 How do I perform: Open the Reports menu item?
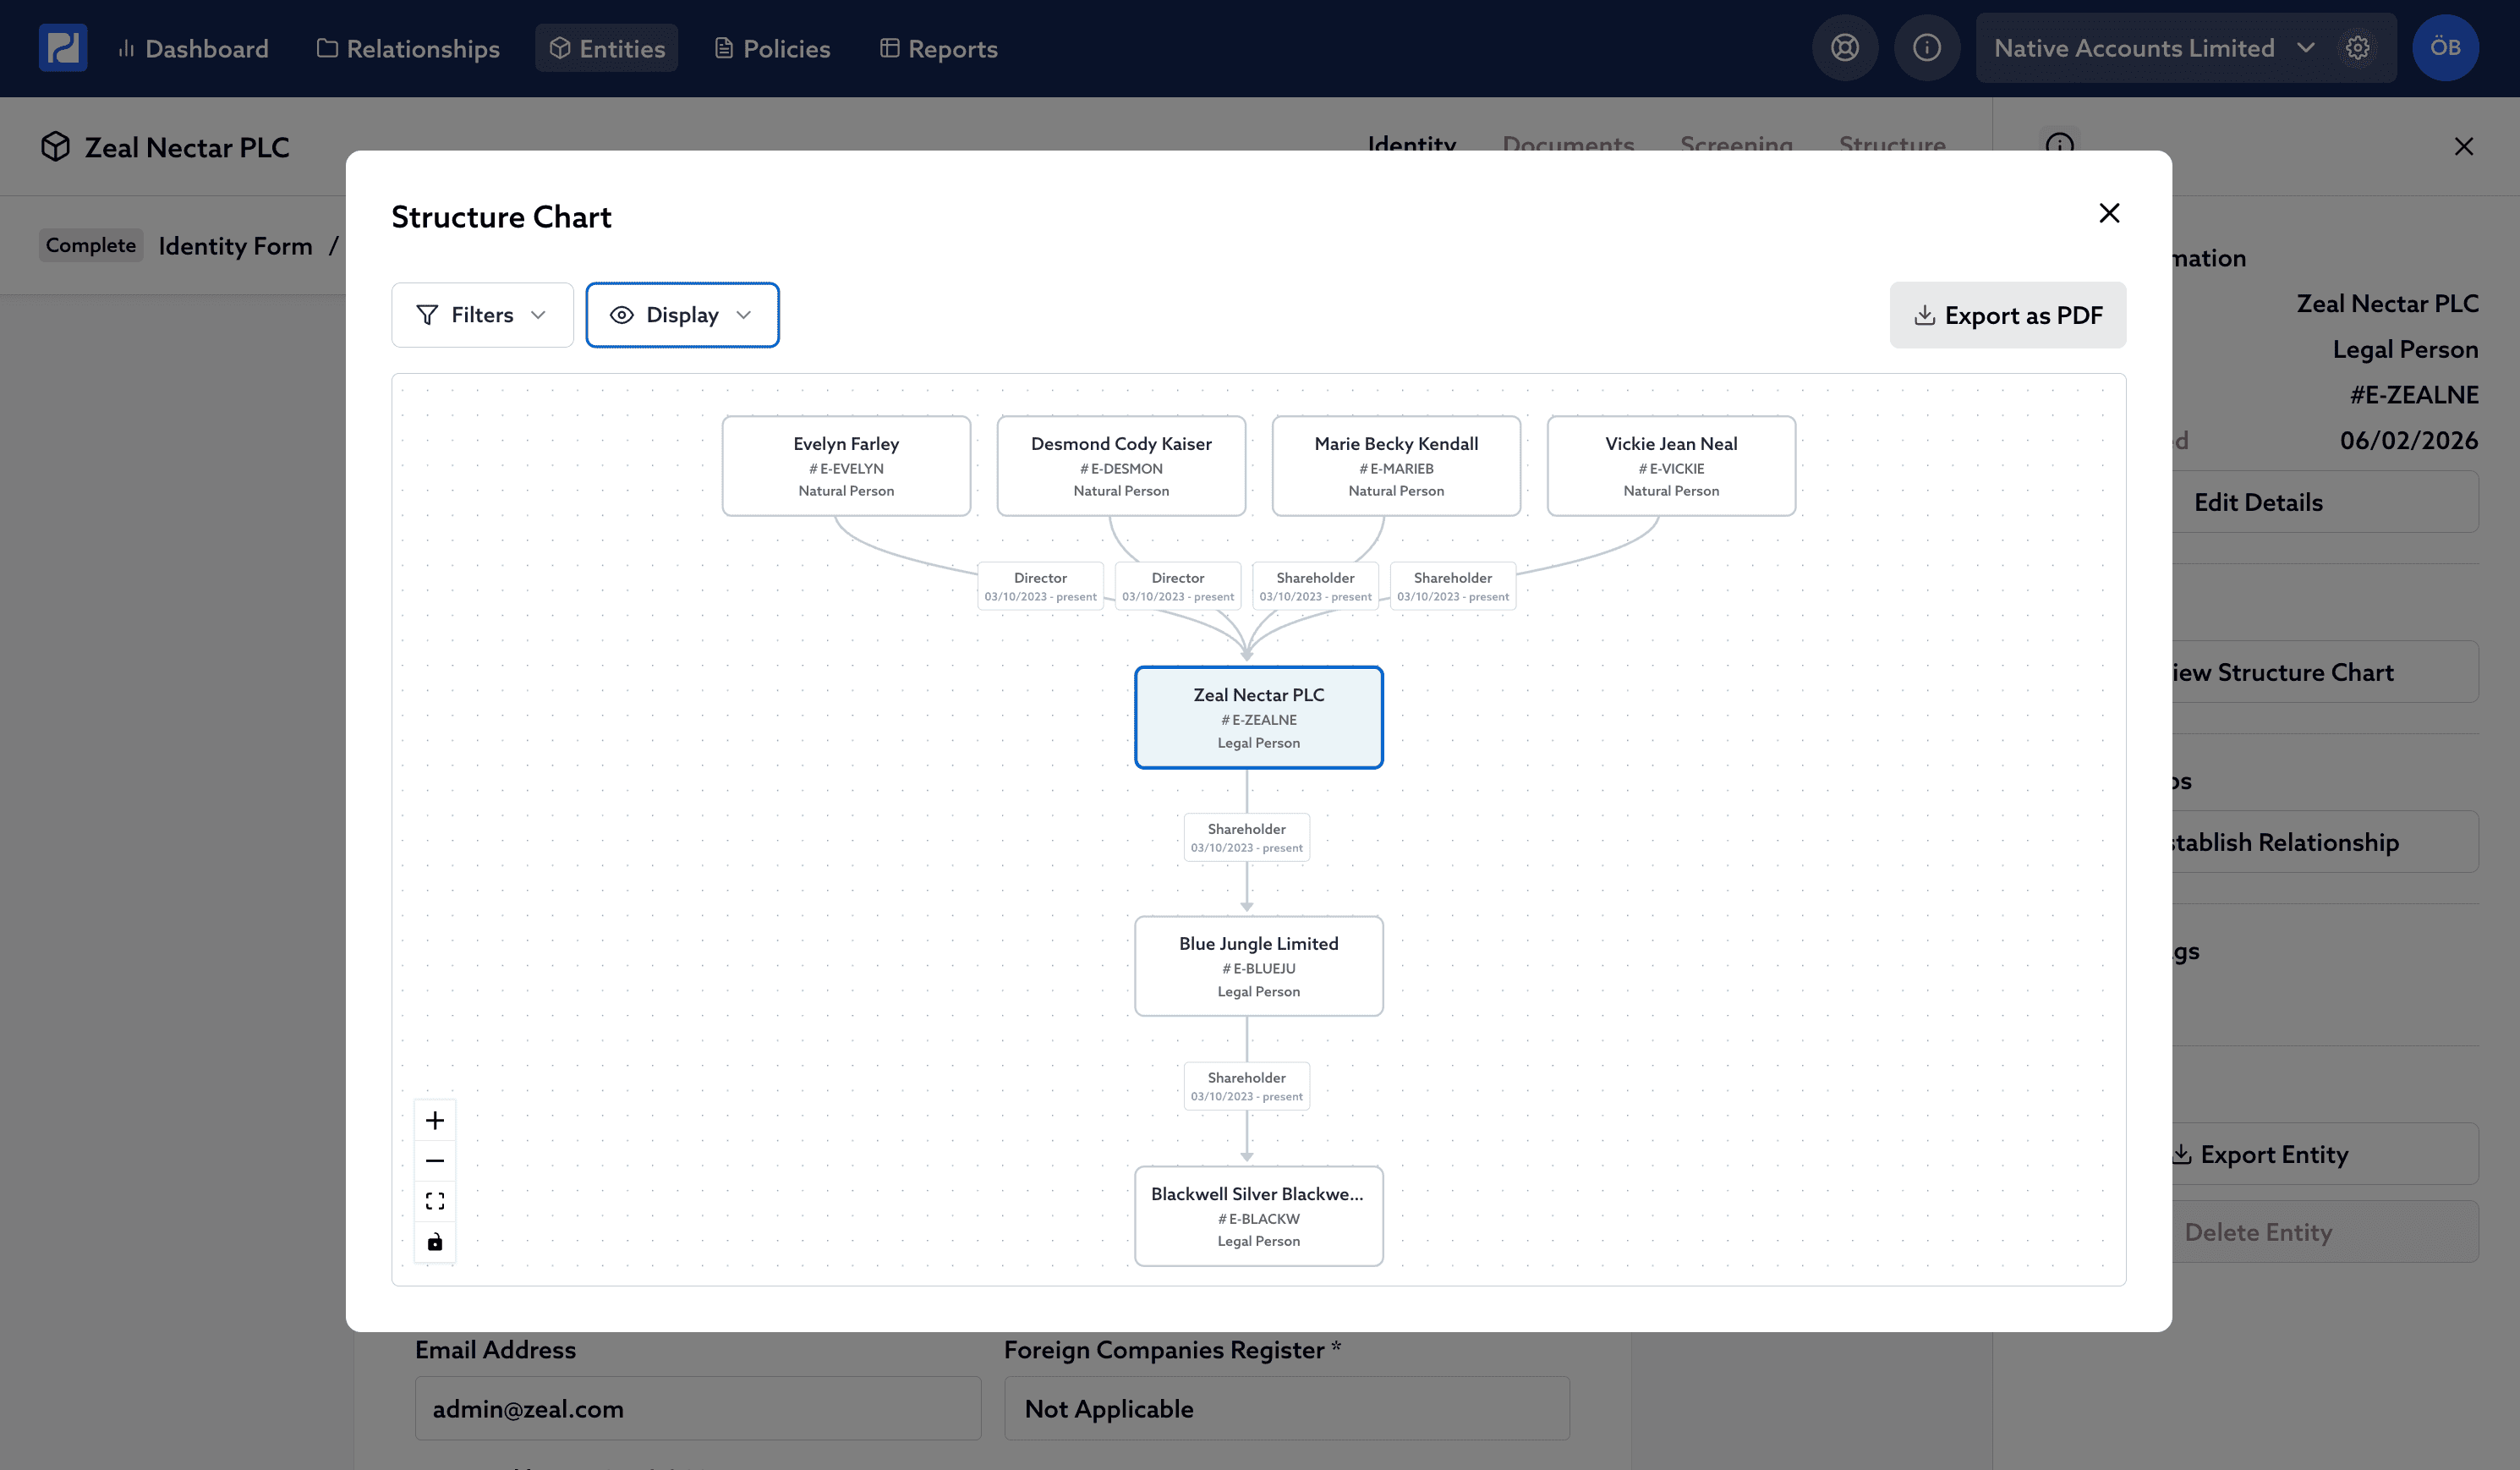[938, 48]
